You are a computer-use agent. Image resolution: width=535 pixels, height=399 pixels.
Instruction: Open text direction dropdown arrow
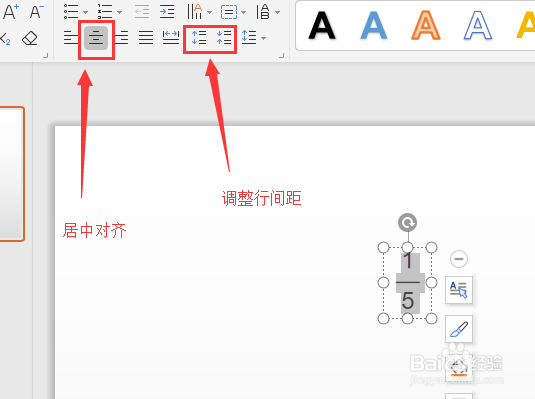point(209,12)
